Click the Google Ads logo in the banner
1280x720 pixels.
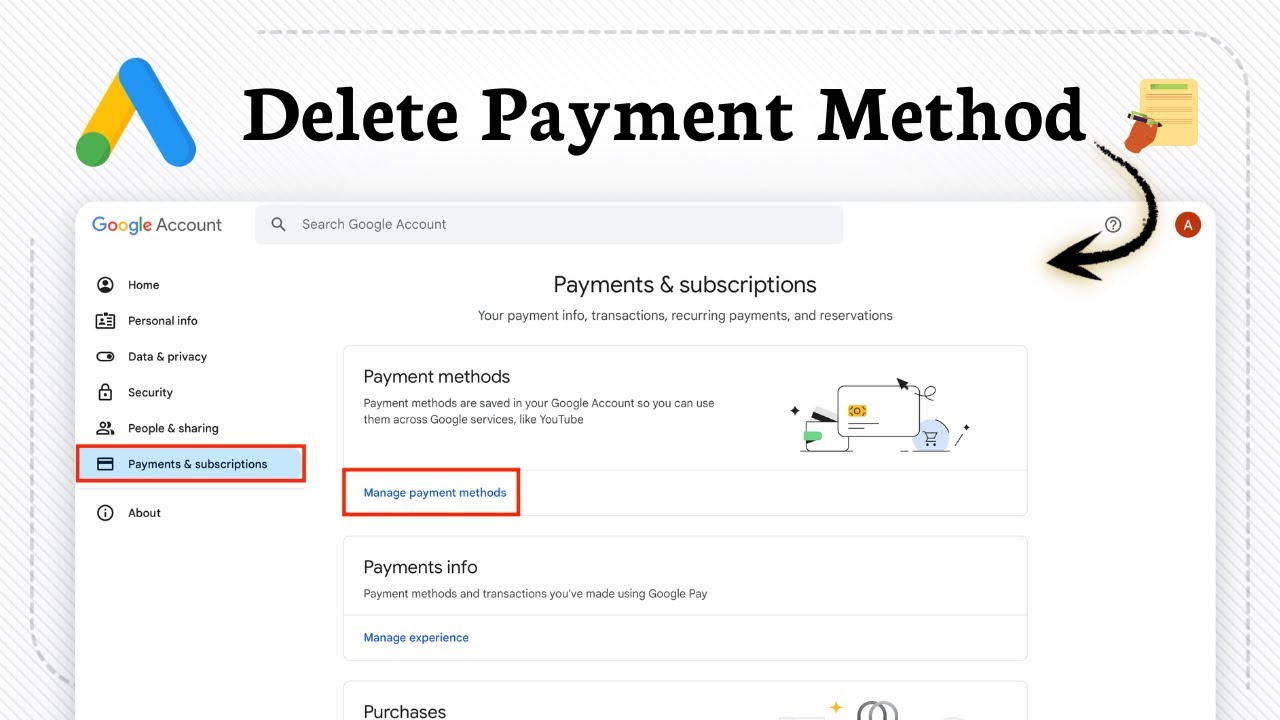click(x=136, y=112)
